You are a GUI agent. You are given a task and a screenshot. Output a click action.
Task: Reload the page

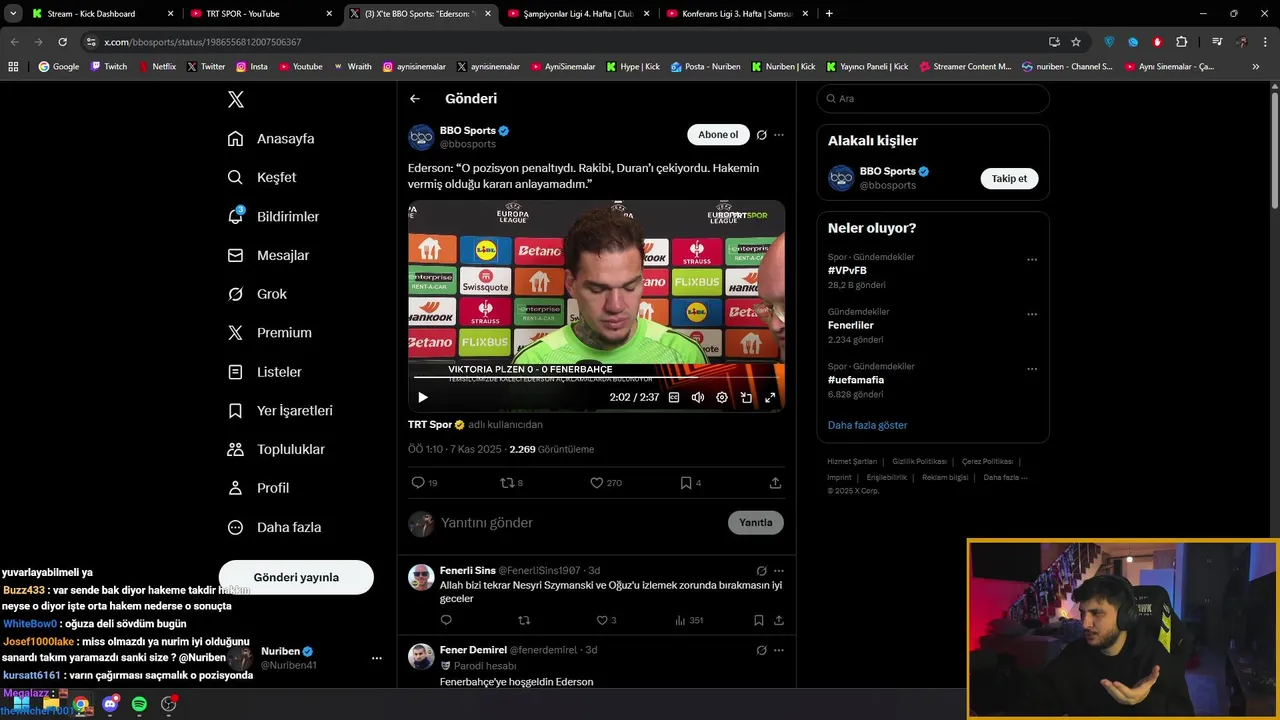click(63, 42)
